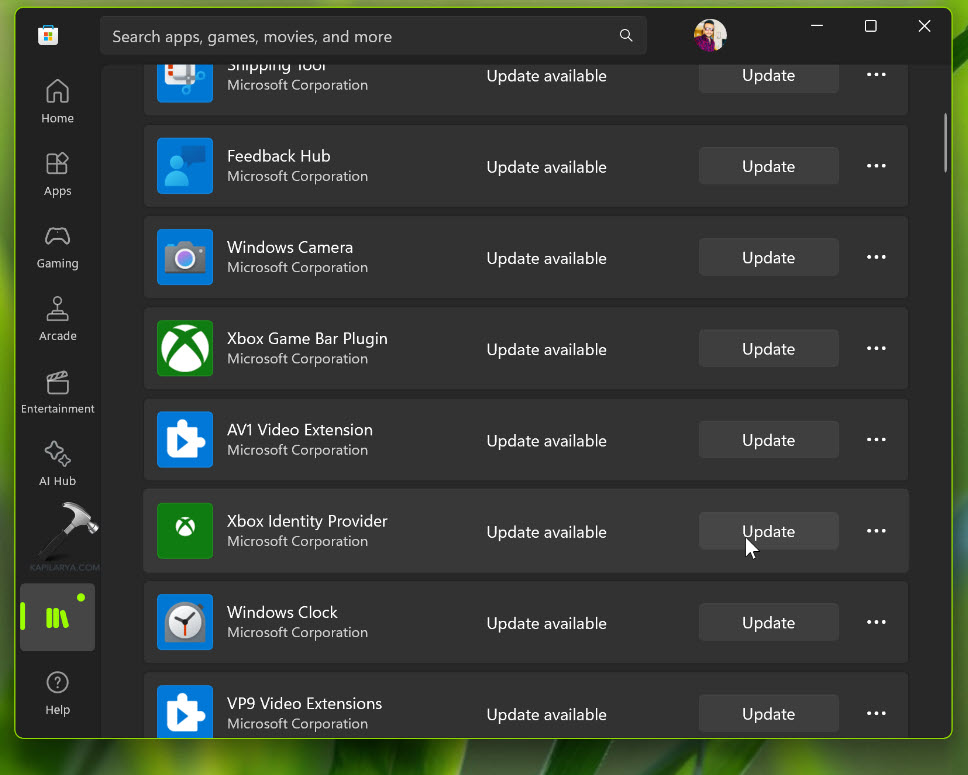
Task: Open more options for Windows Camera
Action: [876, 257]
